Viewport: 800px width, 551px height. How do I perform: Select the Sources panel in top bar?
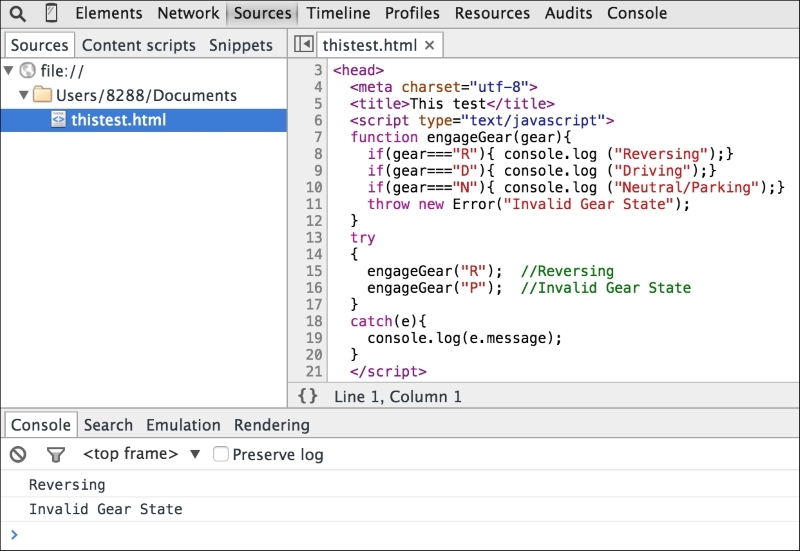[x=262, y=13]
